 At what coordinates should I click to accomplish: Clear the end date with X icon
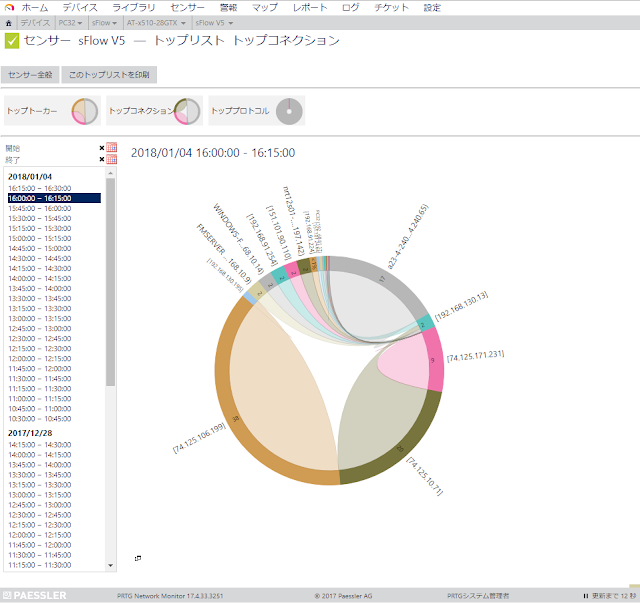coord(102,159)
